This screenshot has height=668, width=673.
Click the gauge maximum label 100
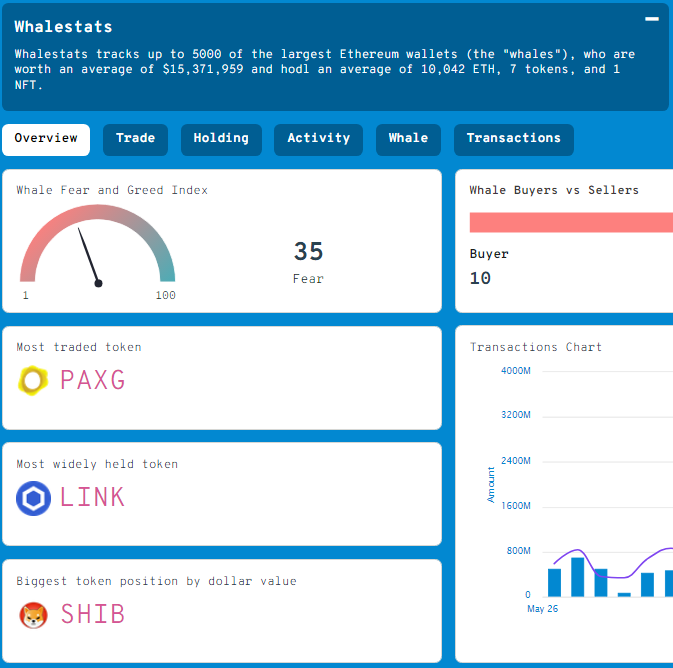[166, 295]
